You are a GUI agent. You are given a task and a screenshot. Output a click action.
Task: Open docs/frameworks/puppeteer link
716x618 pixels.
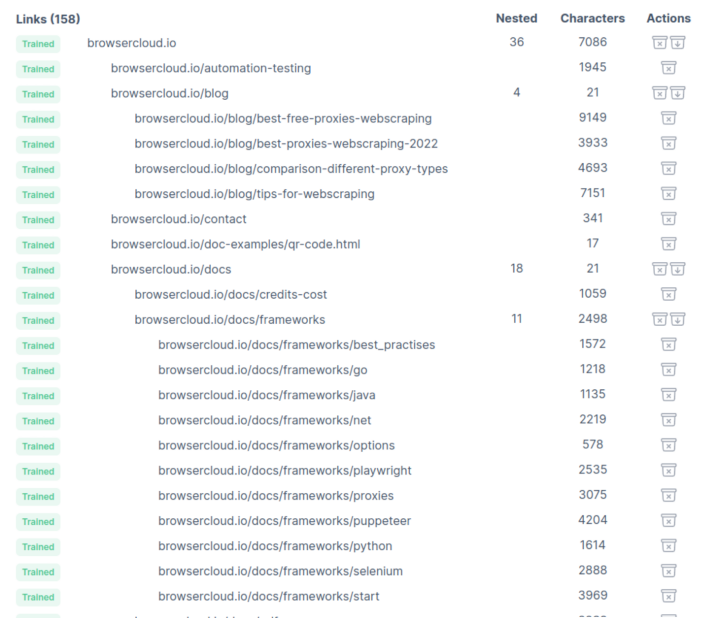(284, 521)
